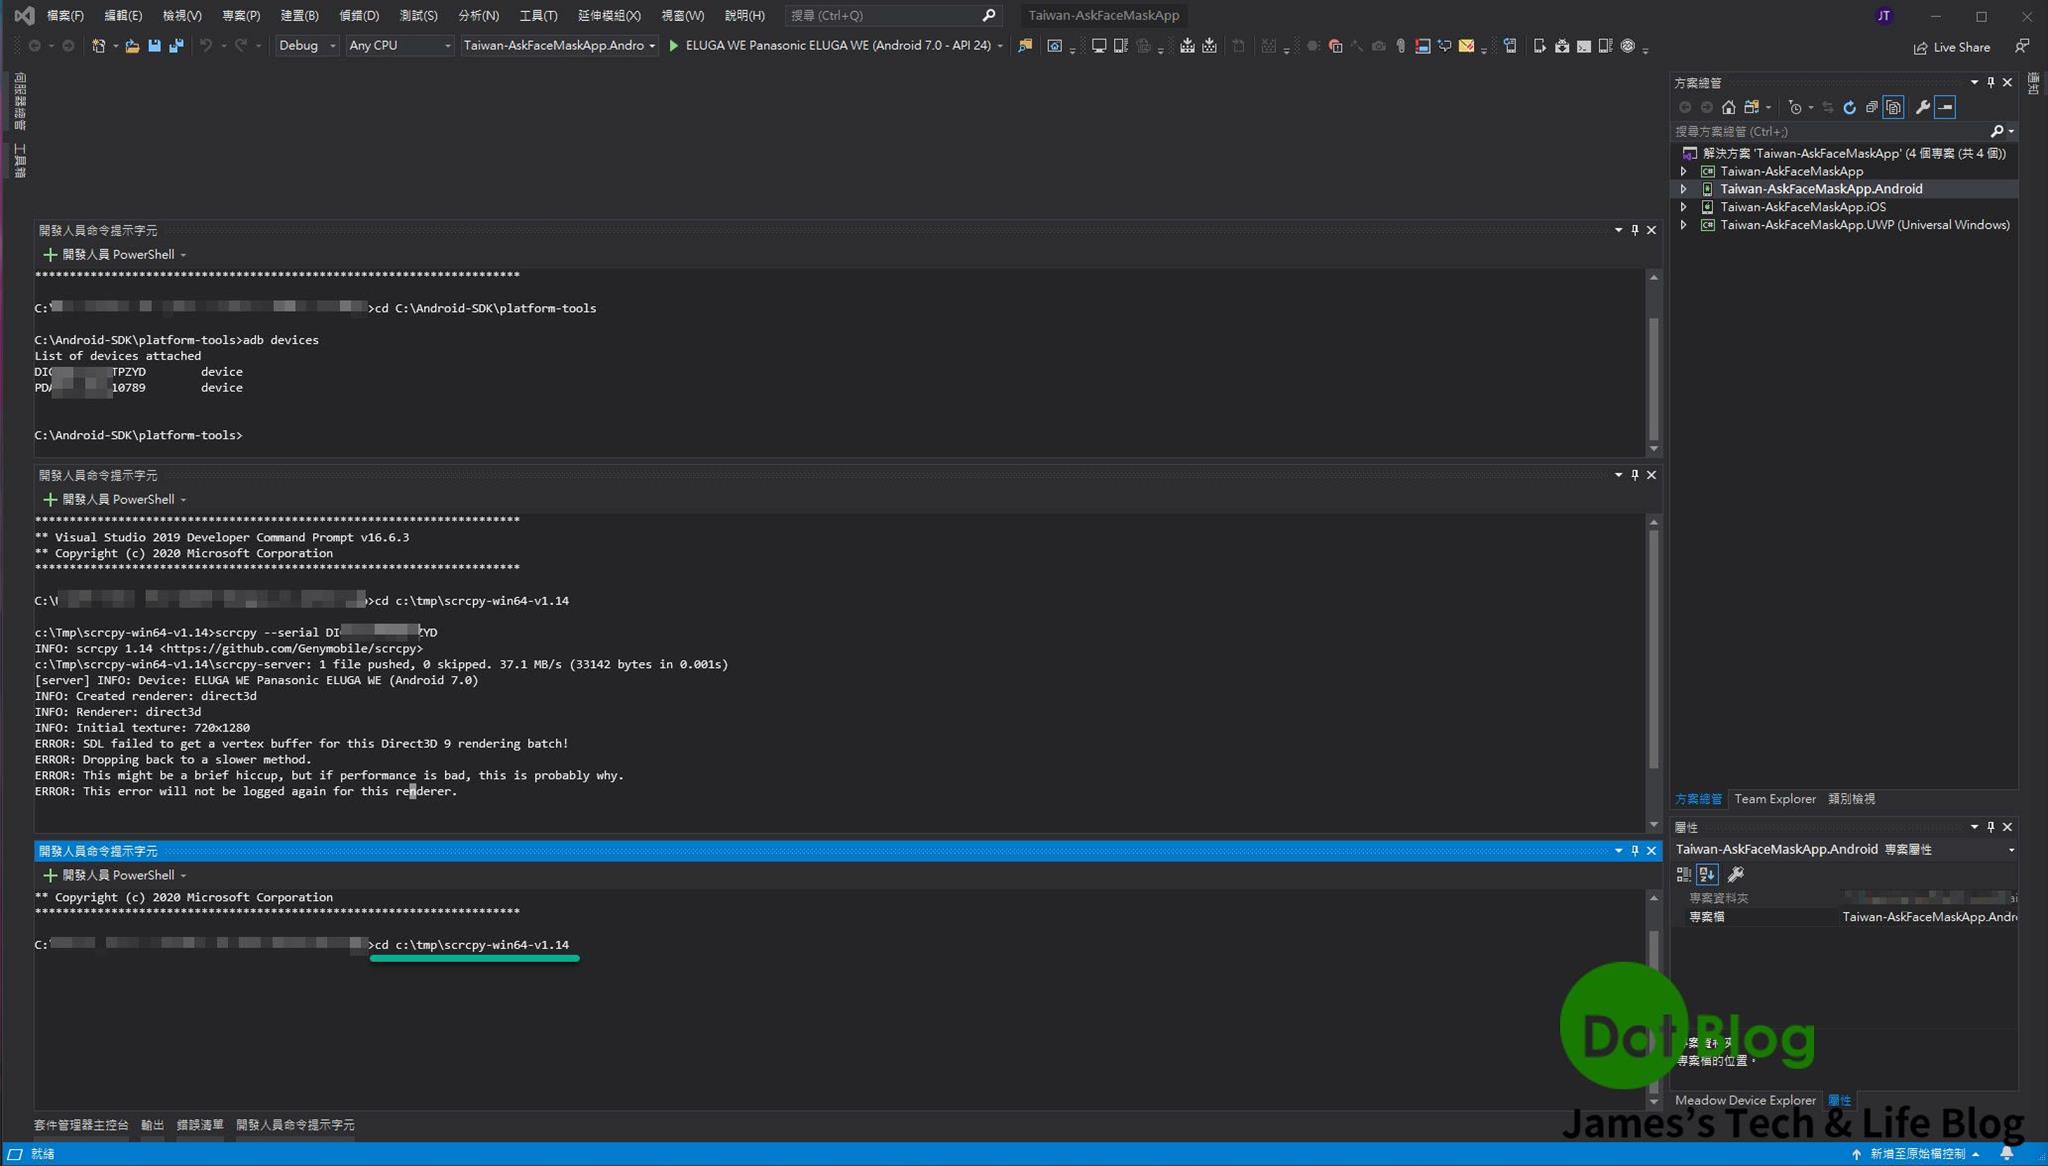Screen dimensions: 2048x1166
Task: Click the Live Share button
Action: coord(1951,47)
